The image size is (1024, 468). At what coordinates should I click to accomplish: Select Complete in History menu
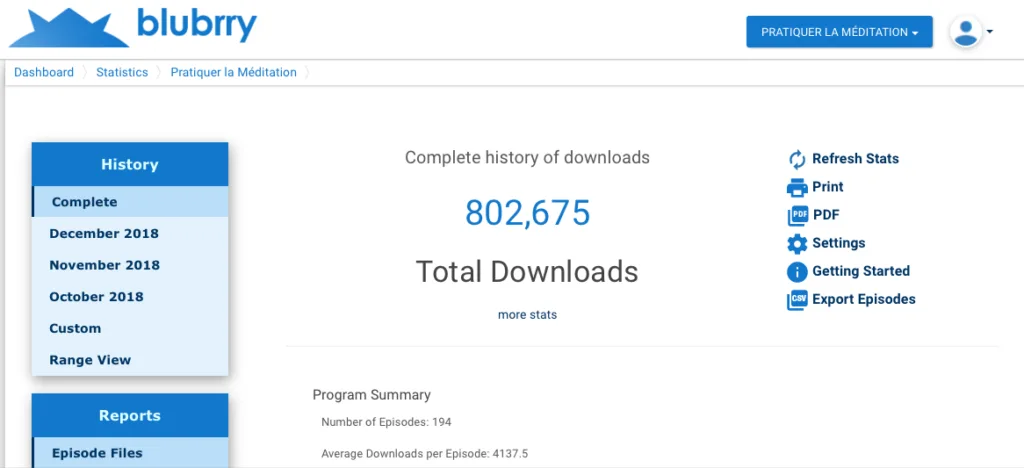(x=130, y=202)
